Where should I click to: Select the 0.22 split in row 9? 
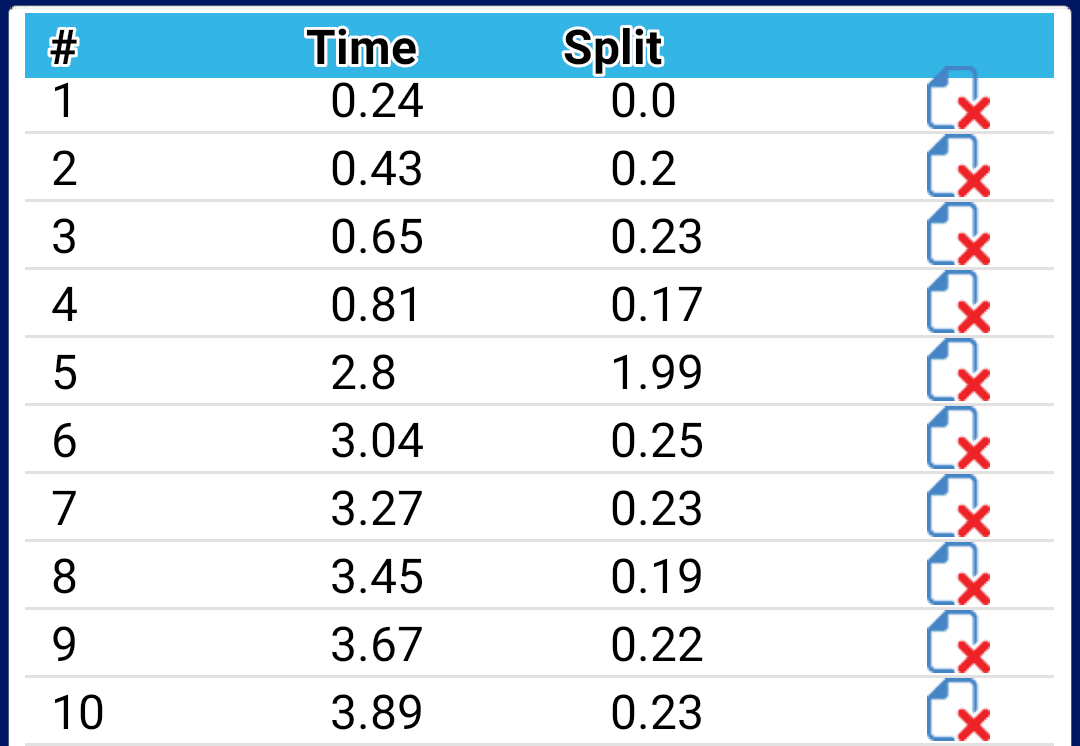point(656,645)
